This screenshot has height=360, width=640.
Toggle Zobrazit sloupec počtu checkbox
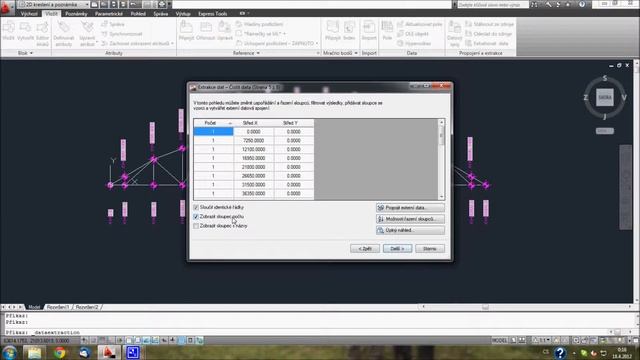coord(196,216)
